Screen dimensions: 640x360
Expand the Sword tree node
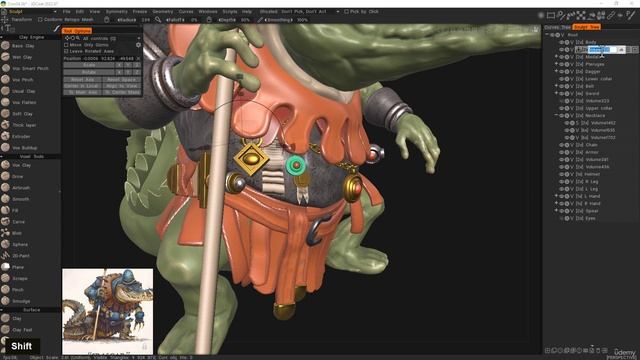tap(556, 93)
